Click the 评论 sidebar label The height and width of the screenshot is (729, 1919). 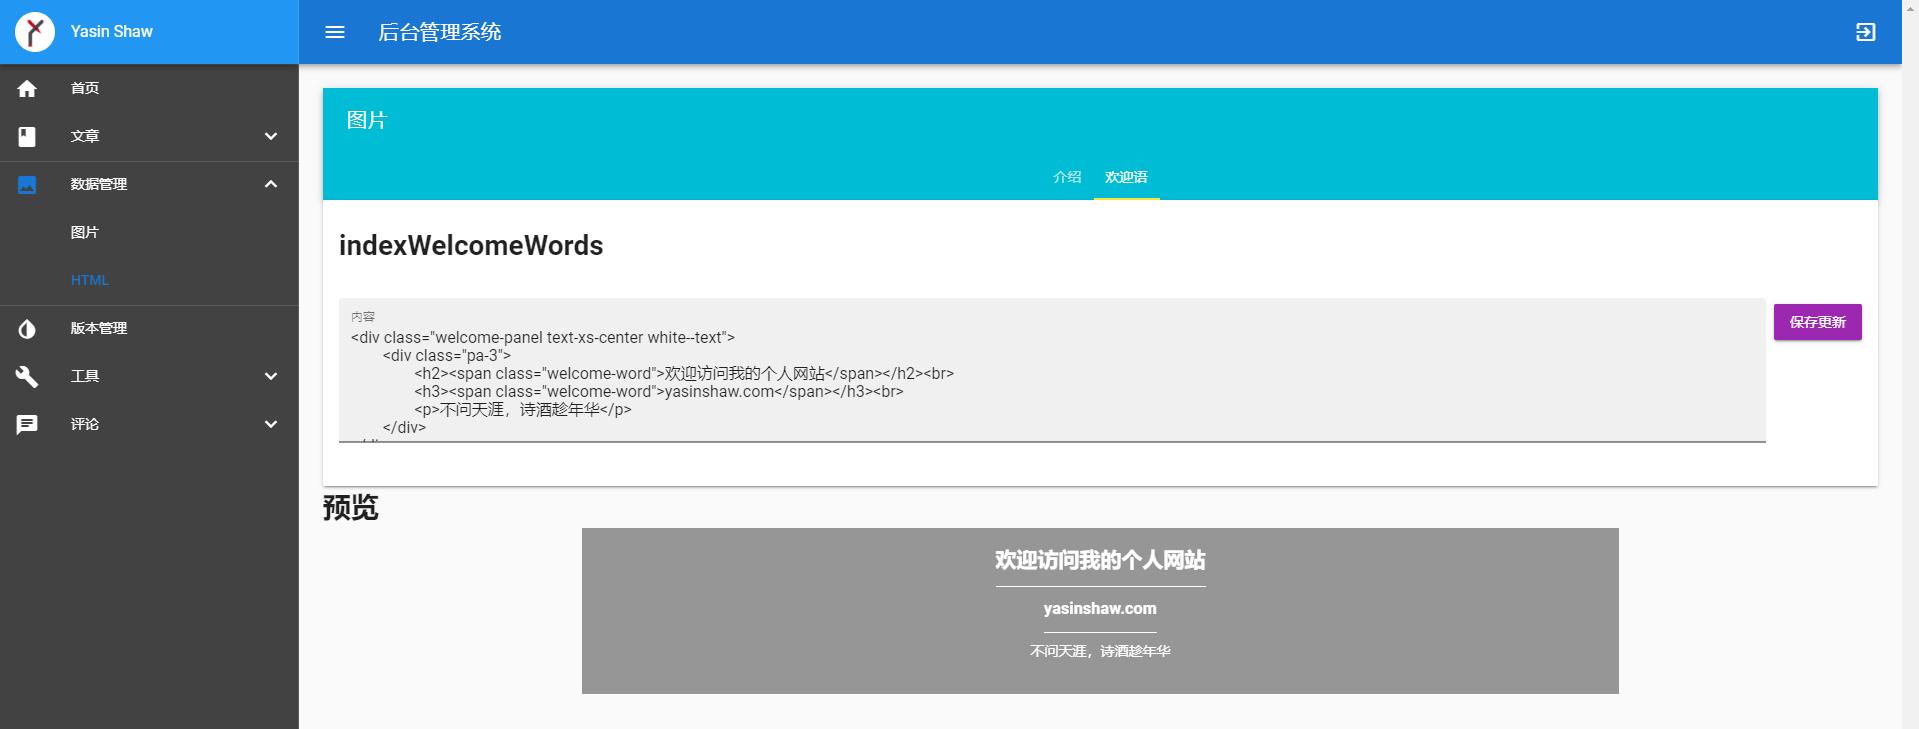85,424
